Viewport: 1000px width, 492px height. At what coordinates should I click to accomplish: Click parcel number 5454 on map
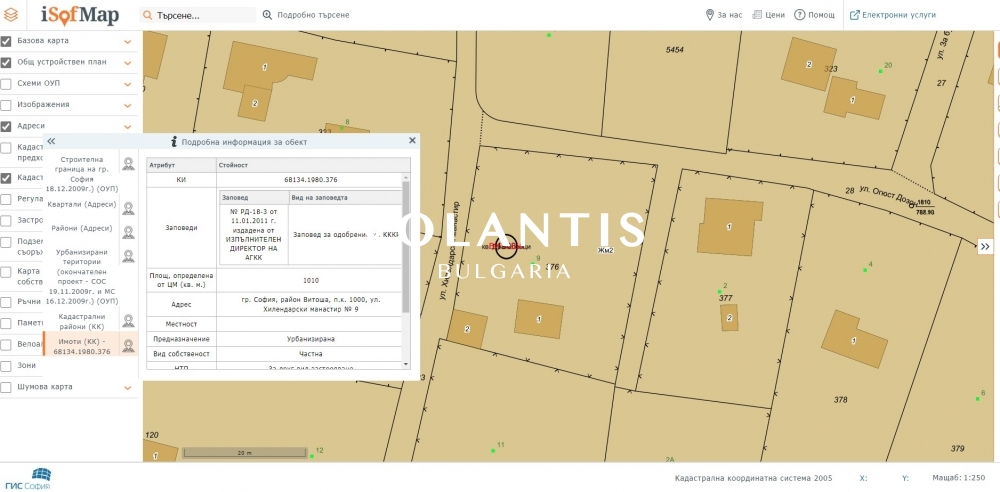tap(675, 50)
